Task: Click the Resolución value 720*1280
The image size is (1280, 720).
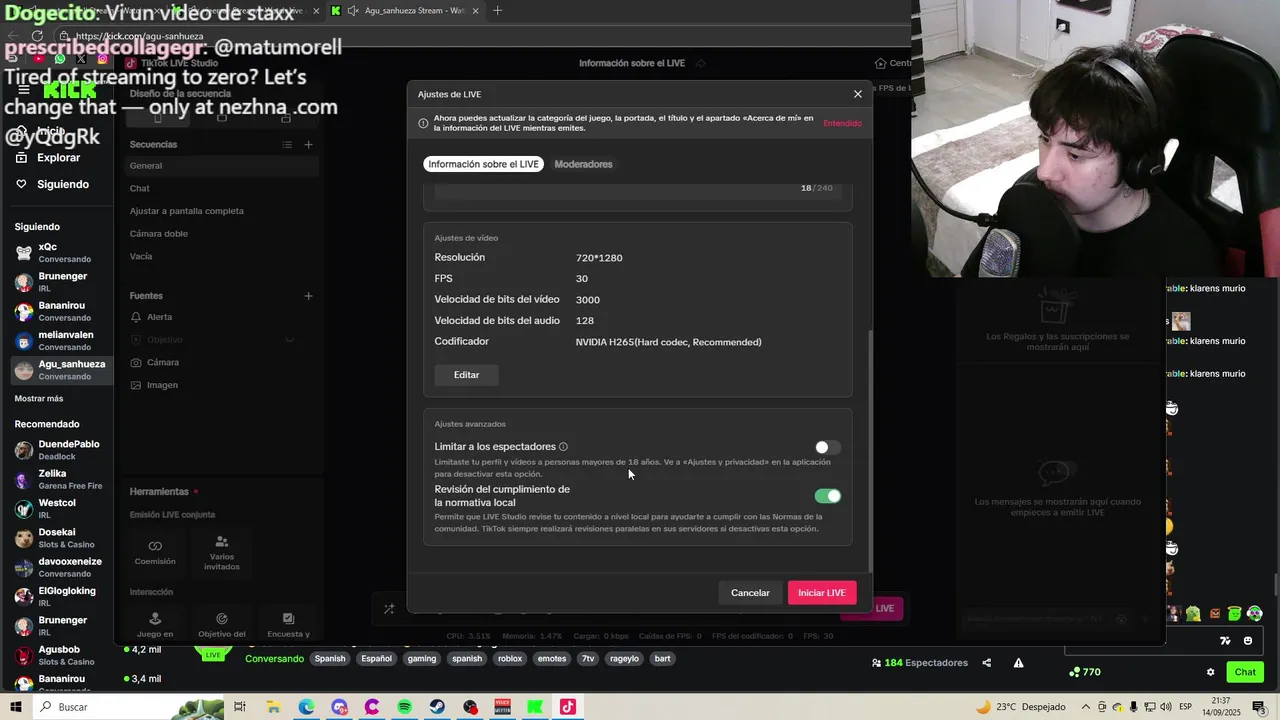Action: pyautogui.click(x=599, y=258)
